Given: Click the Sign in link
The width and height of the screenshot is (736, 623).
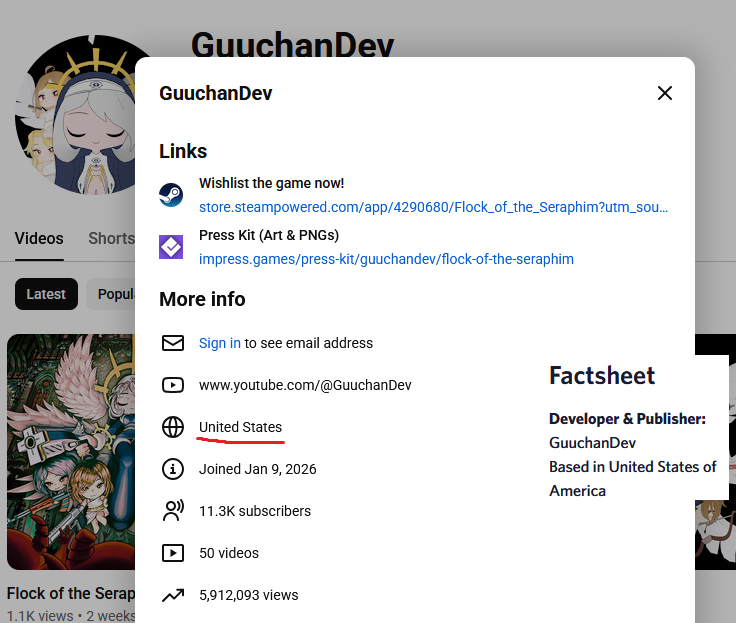Looking at the screenshot, I should [220, 343].
